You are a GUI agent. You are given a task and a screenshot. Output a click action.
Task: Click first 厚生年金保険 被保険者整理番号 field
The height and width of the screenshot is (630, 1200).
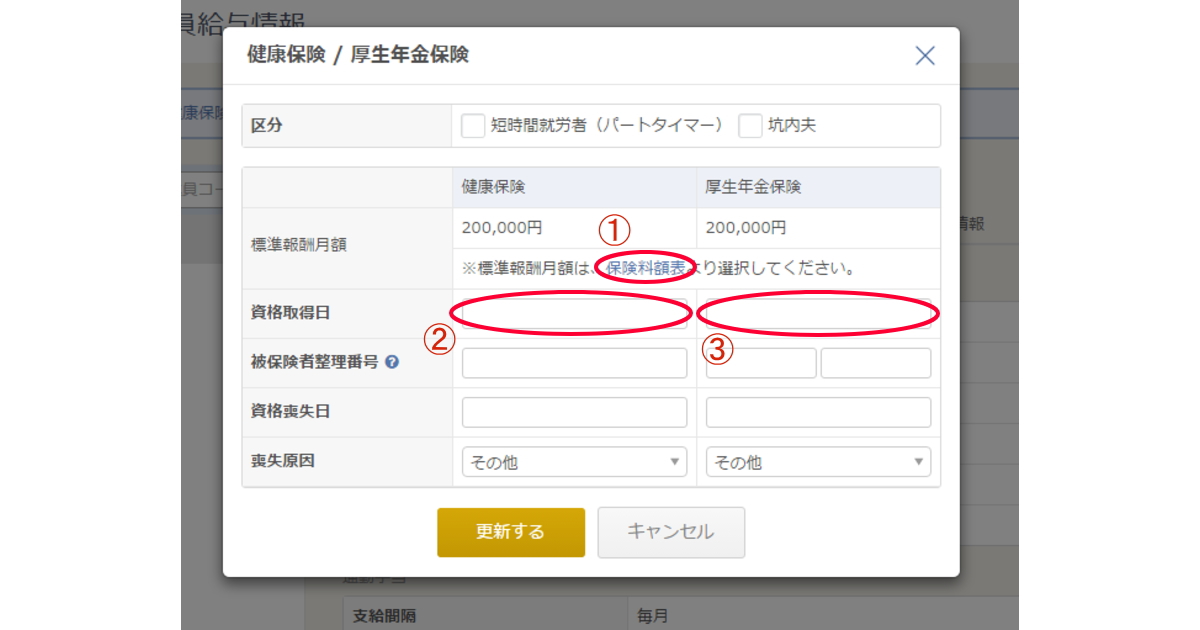(761, 363)
